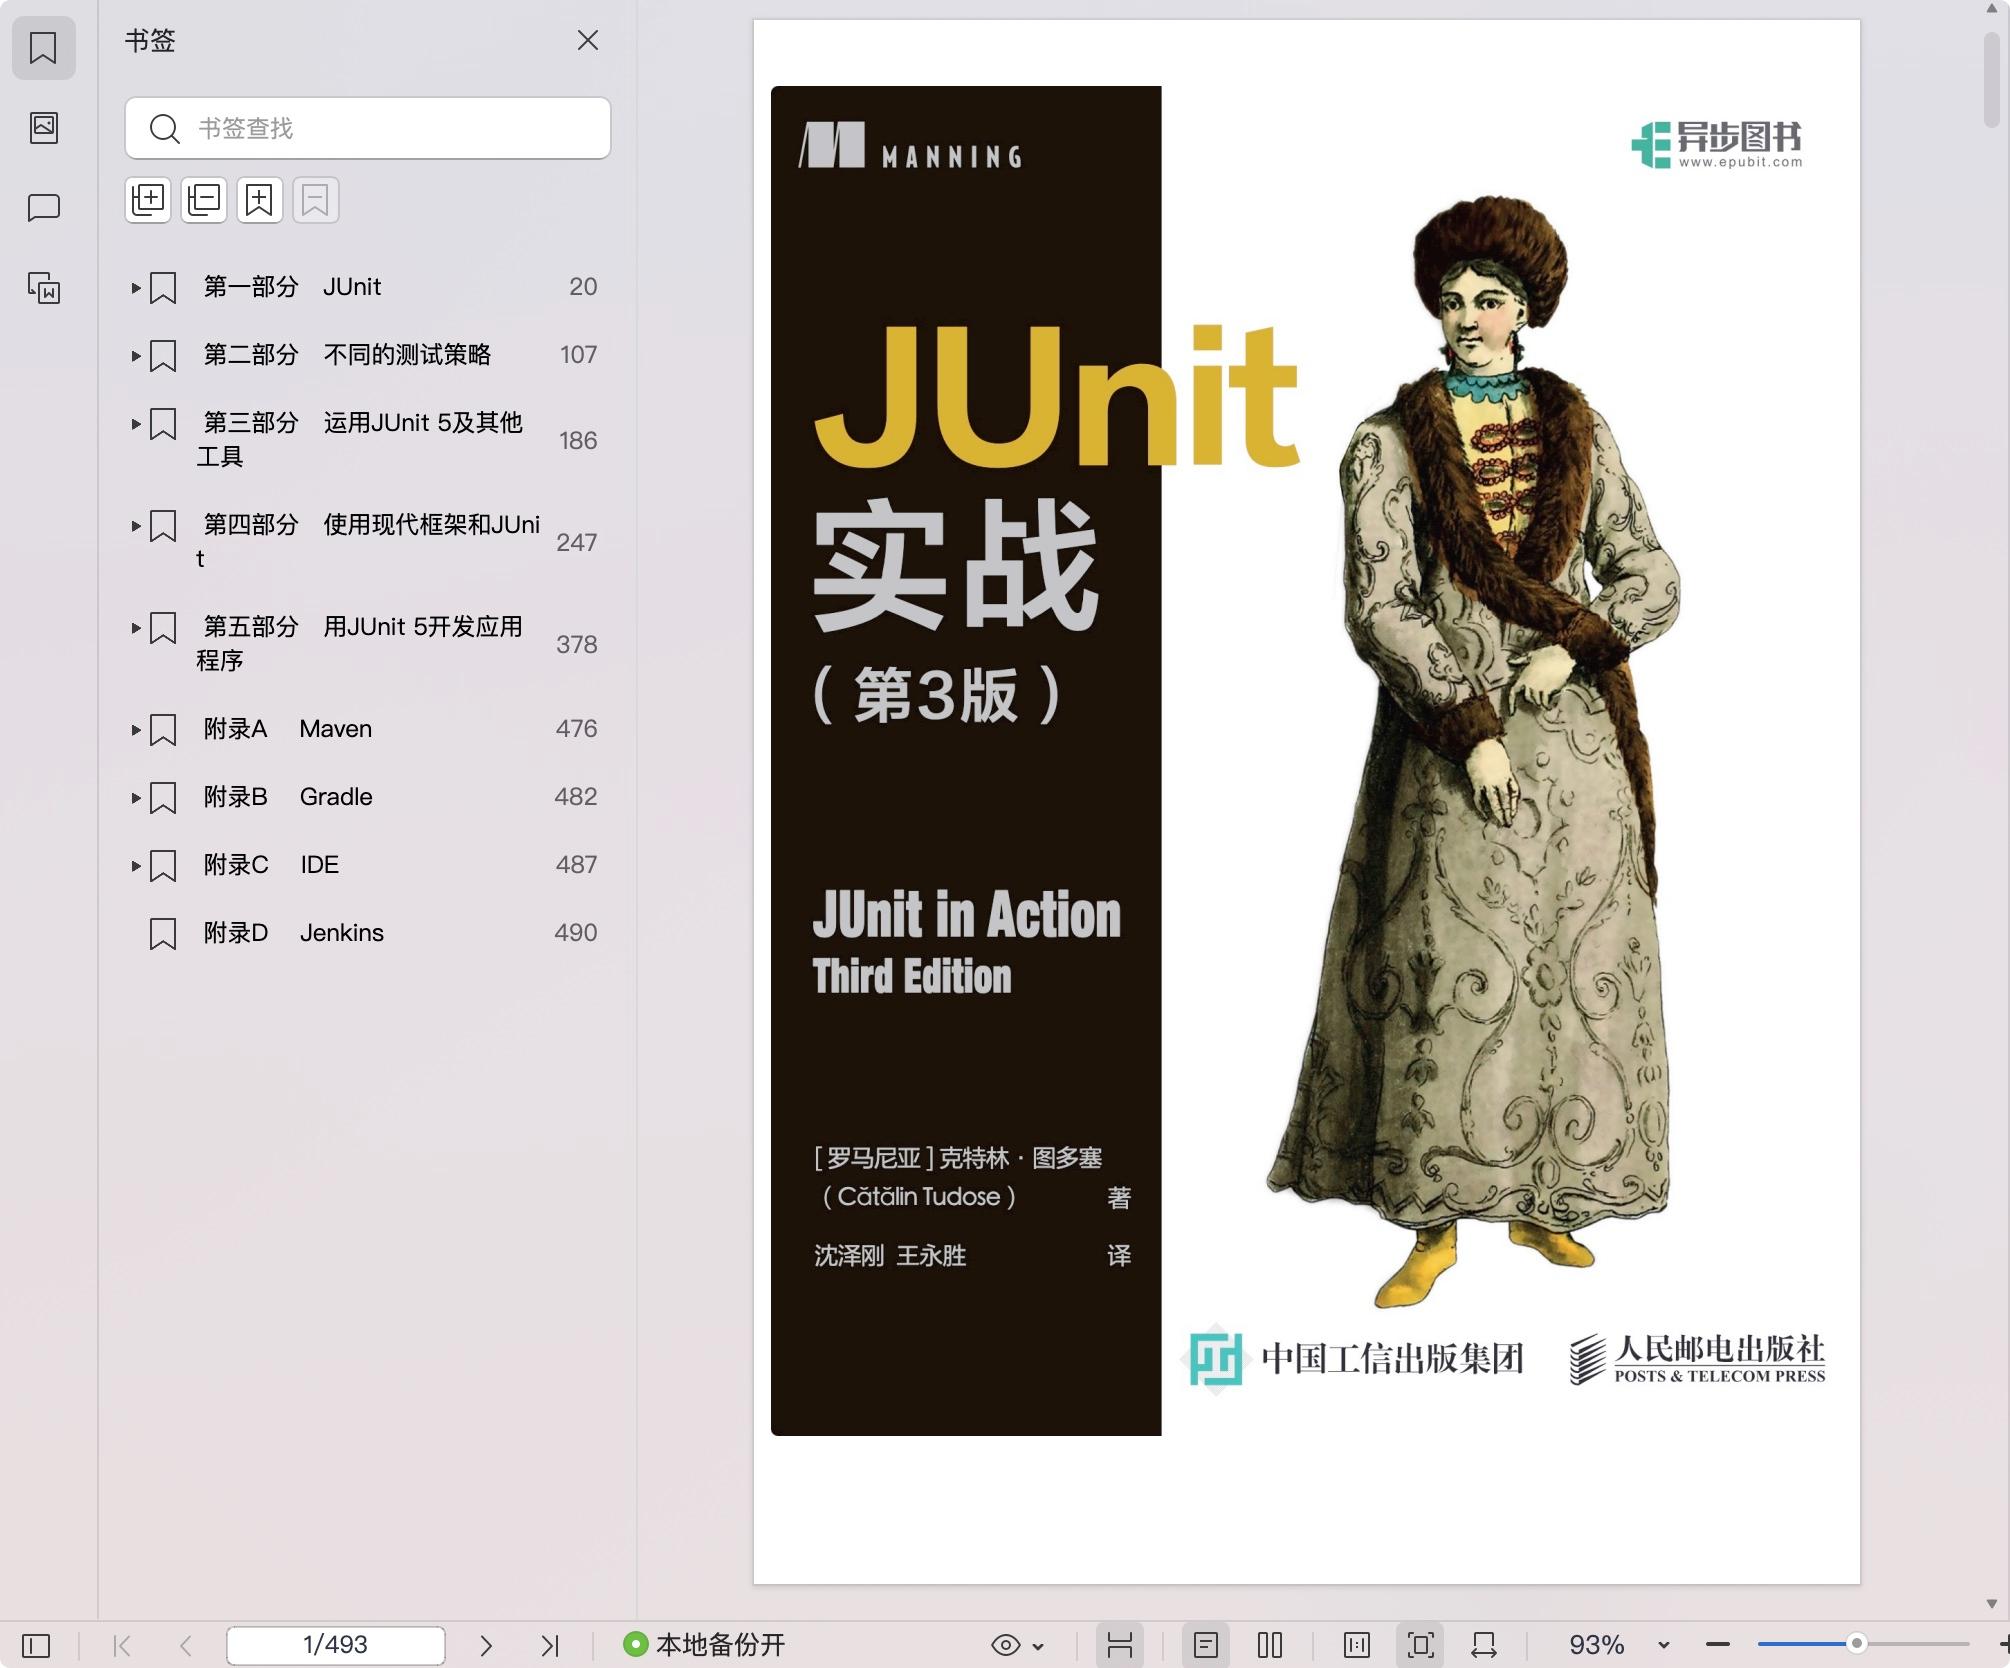Jump to 附录B Gradle bookmark
Screen dimensions: 2010x1668
tap(288, 797)
